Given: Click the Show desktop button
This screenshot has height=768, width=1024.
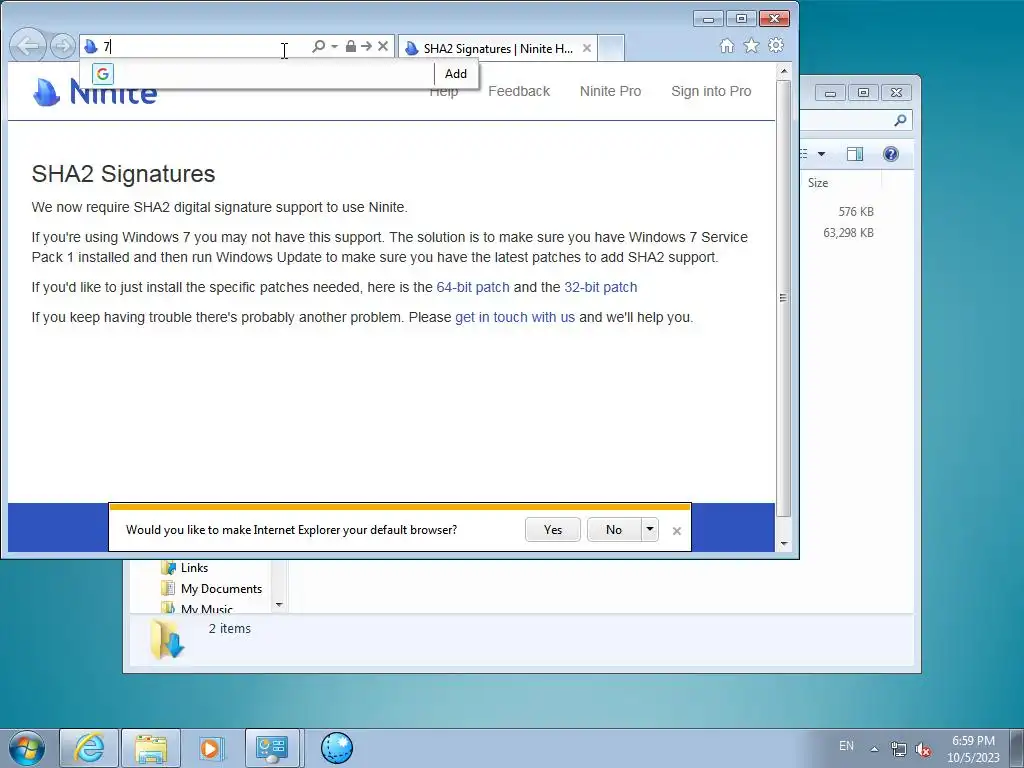Looking at the screenshot, I should pos(1017,748).
